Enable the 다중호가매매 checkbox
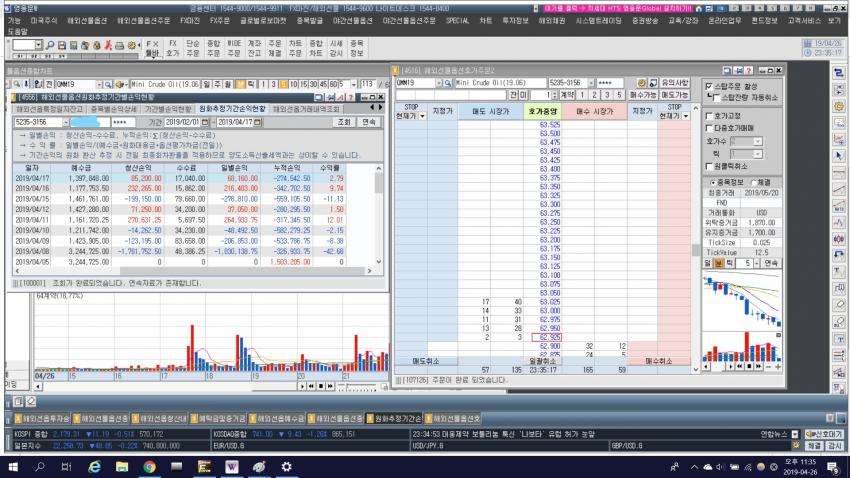 (709, 128)
